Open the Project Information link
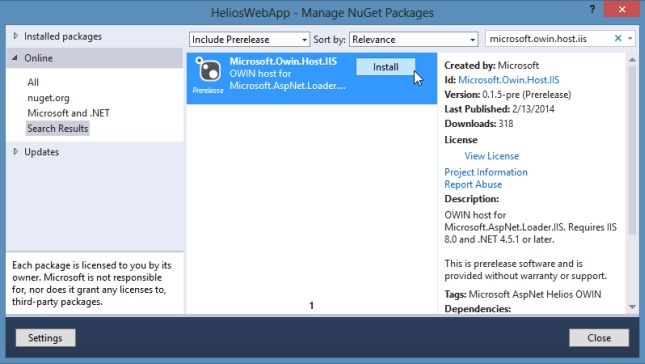This screenshot has height=364, width=645. pos(486,172)
